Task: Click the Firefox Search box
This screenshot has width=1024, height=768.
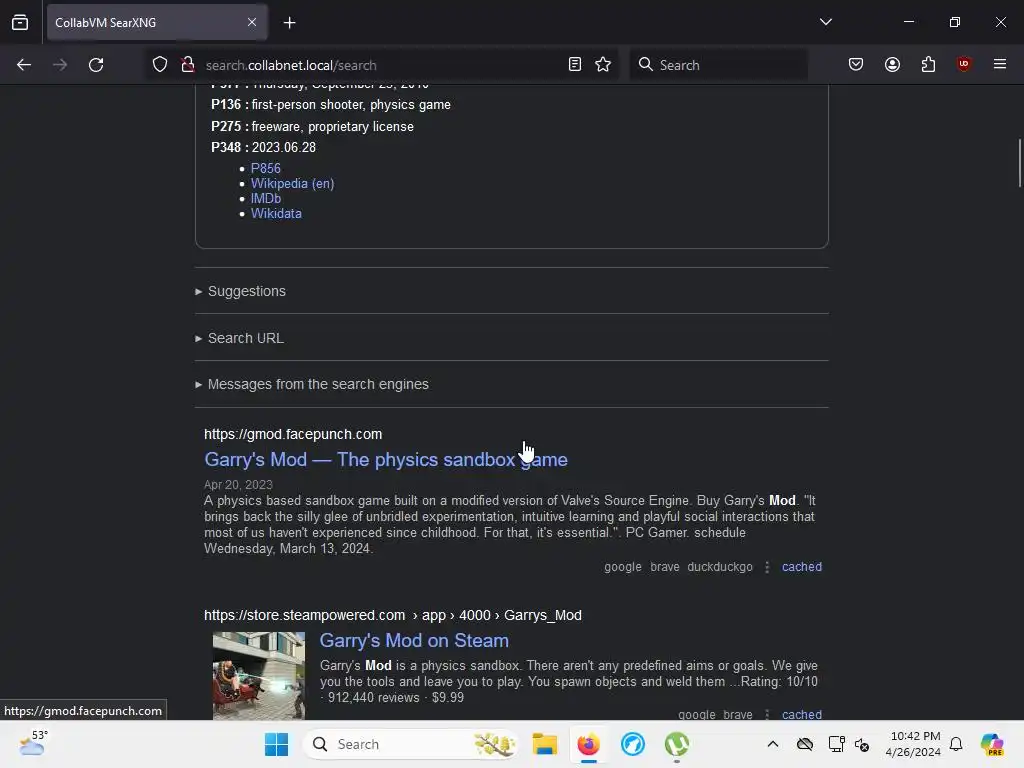Action: click(x=718, y=65)
